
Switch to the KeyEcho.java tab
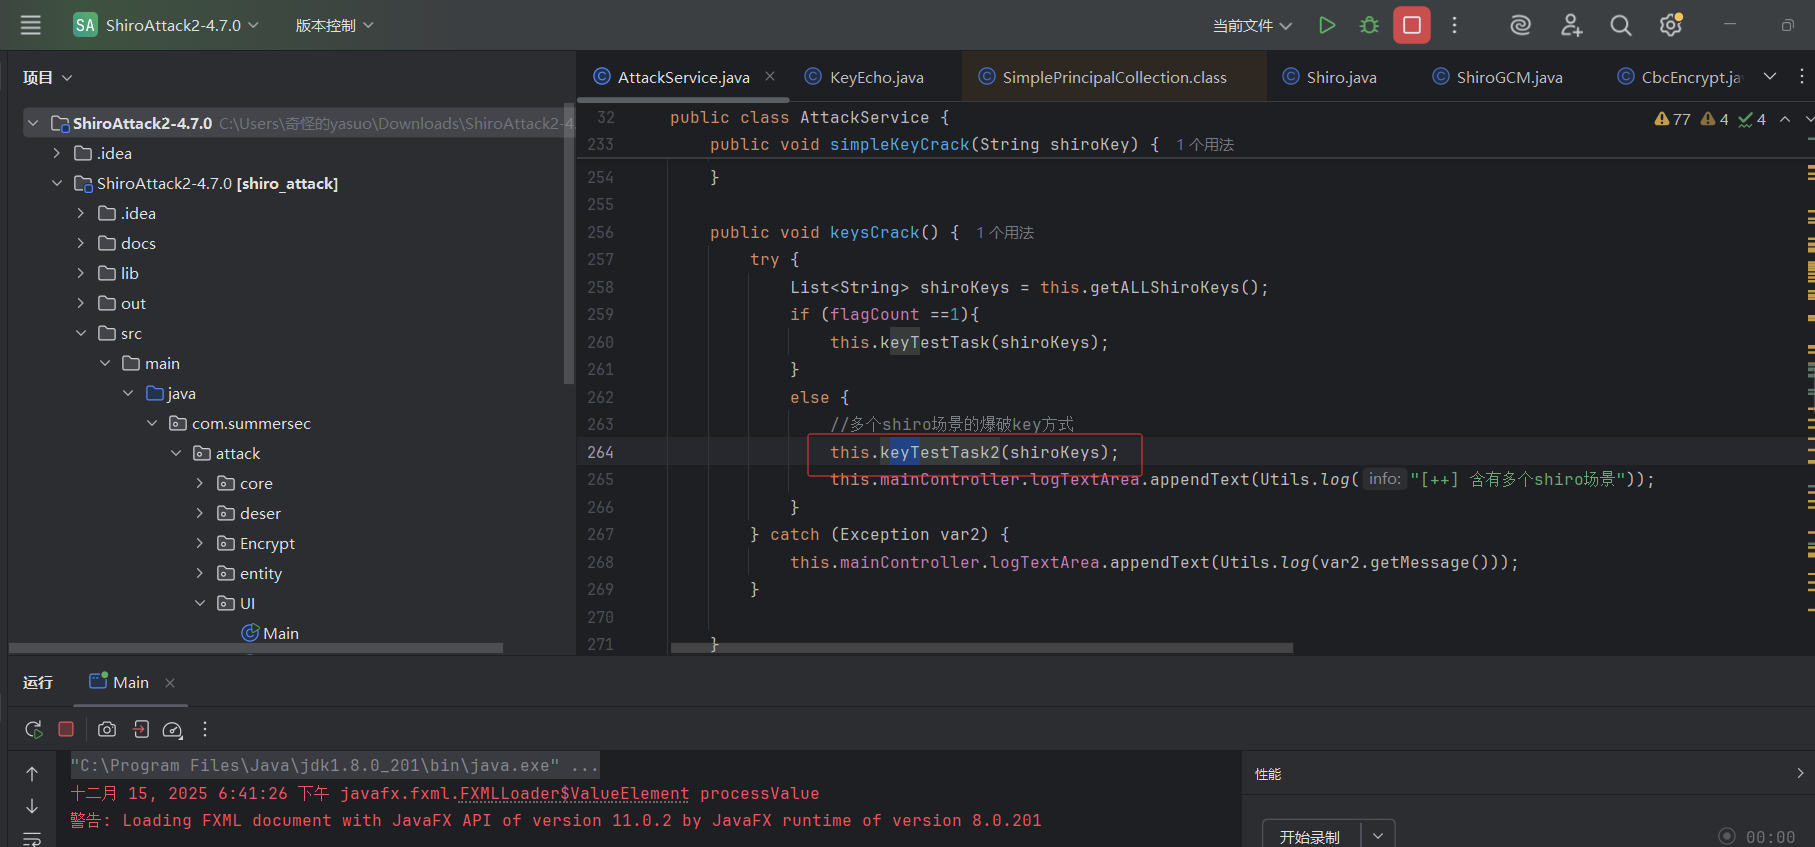876,77
